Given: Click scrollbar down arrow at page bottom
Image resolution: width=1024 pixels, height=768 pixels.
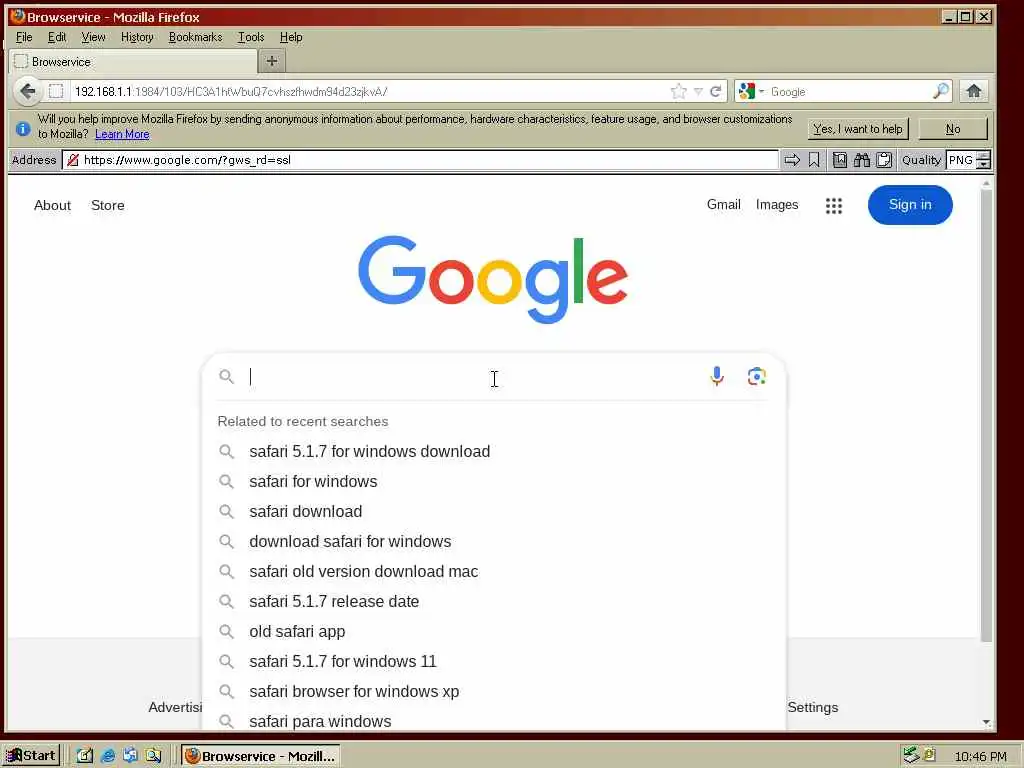Looking at the screenshot, I should [x=986, y=723].
